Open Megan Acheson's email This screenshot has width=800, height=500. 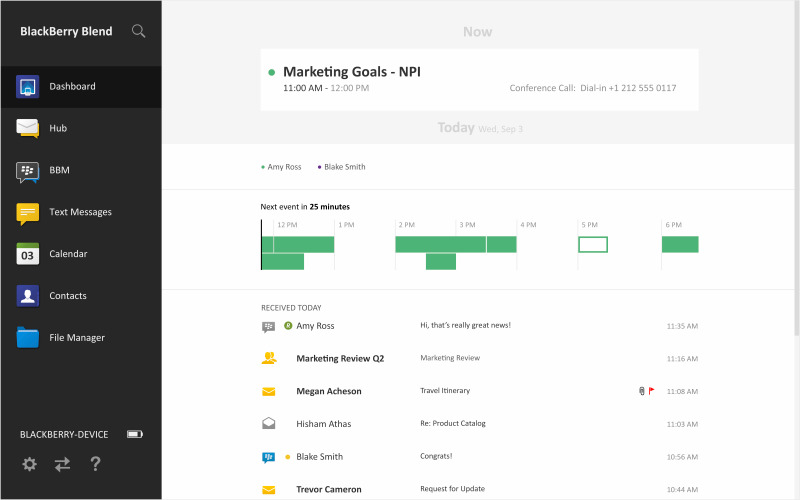tap(480, 391)
